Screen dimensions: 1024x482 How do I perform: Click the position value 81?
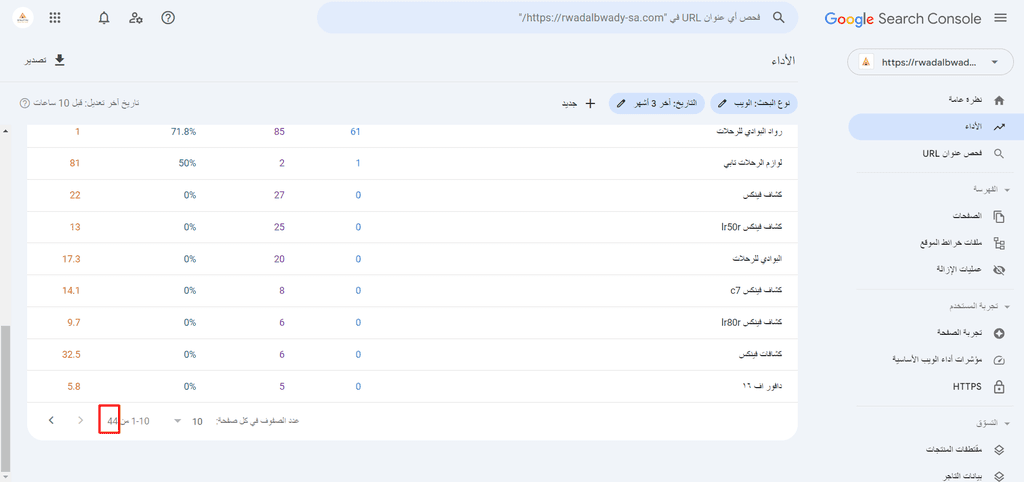click(x=74, y=163)
